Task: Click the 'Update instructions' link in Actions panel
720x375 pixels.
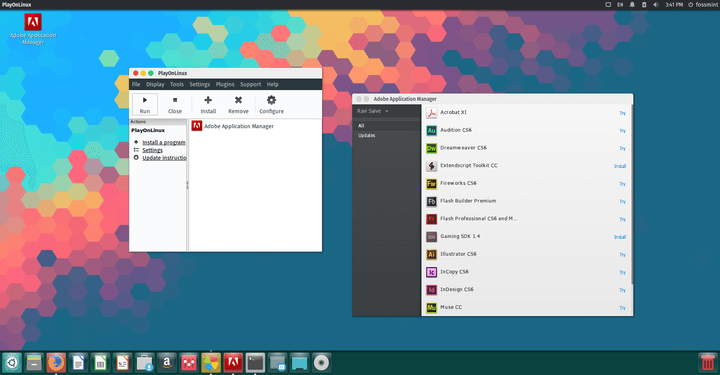Action: tap(164, 158)
